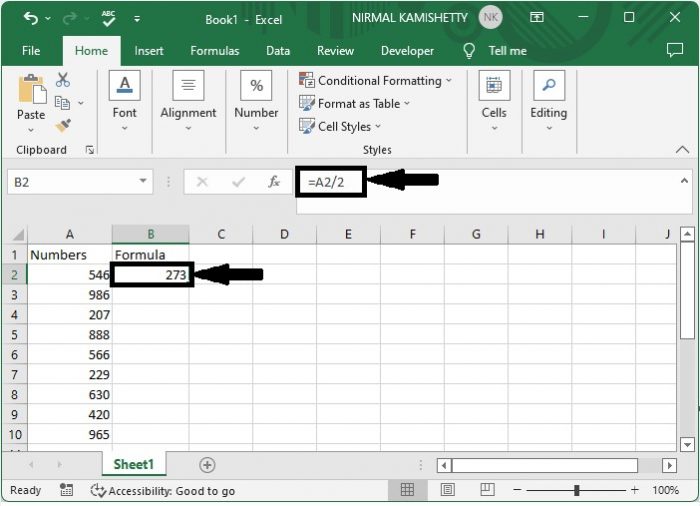Expand the formula bar chevron
Viewport: 700px width, 506px height.
point(684,181)
